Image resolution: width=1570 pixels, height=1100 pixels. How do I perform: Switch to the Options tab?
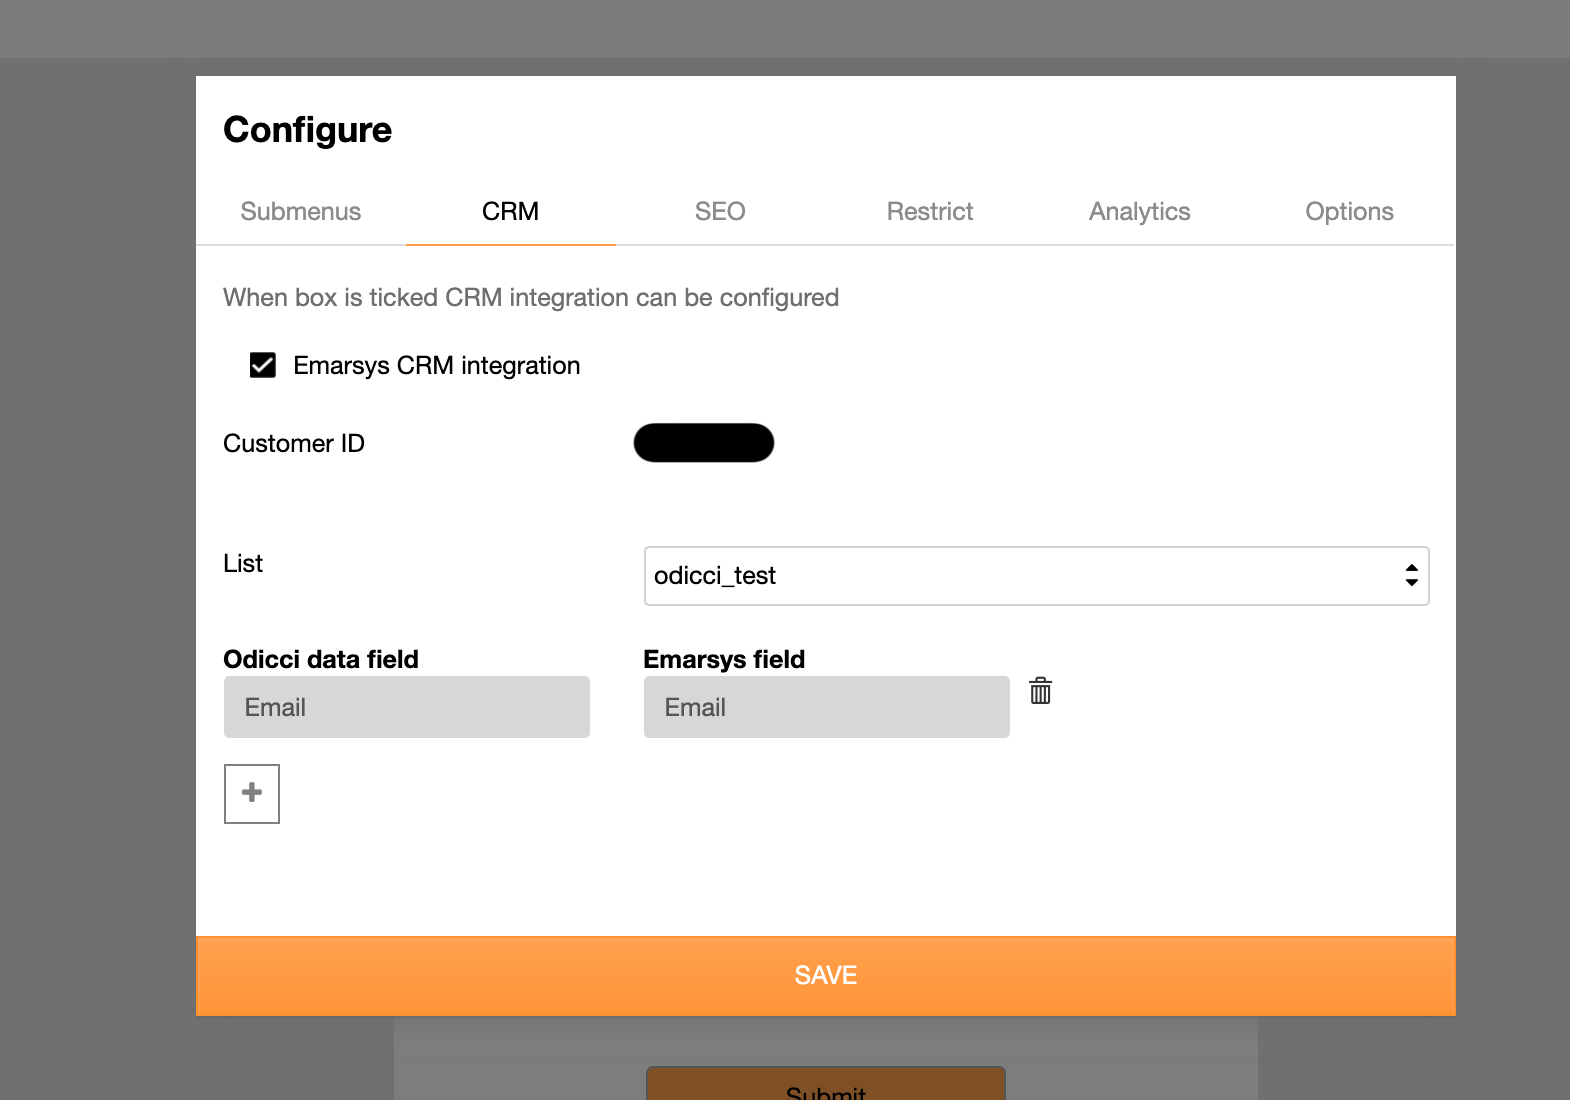pos(1349,212)
